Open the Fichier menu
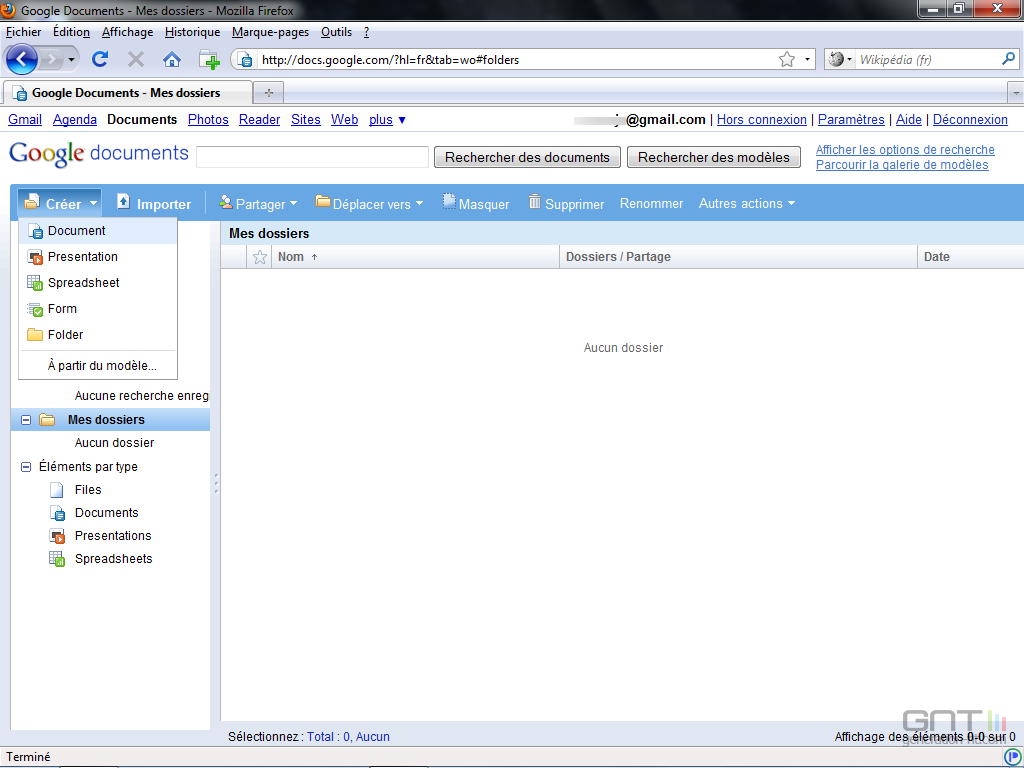 click(24, 32)
